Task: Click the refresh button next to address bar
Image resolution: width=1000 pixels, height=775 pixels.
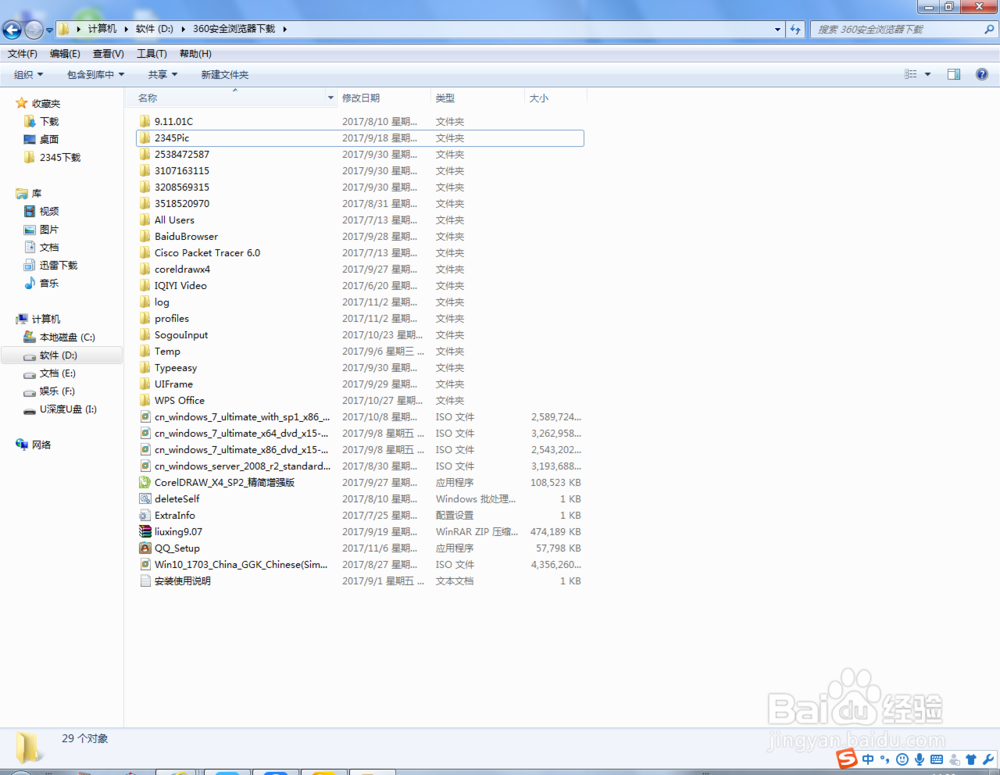Action: 795,29
